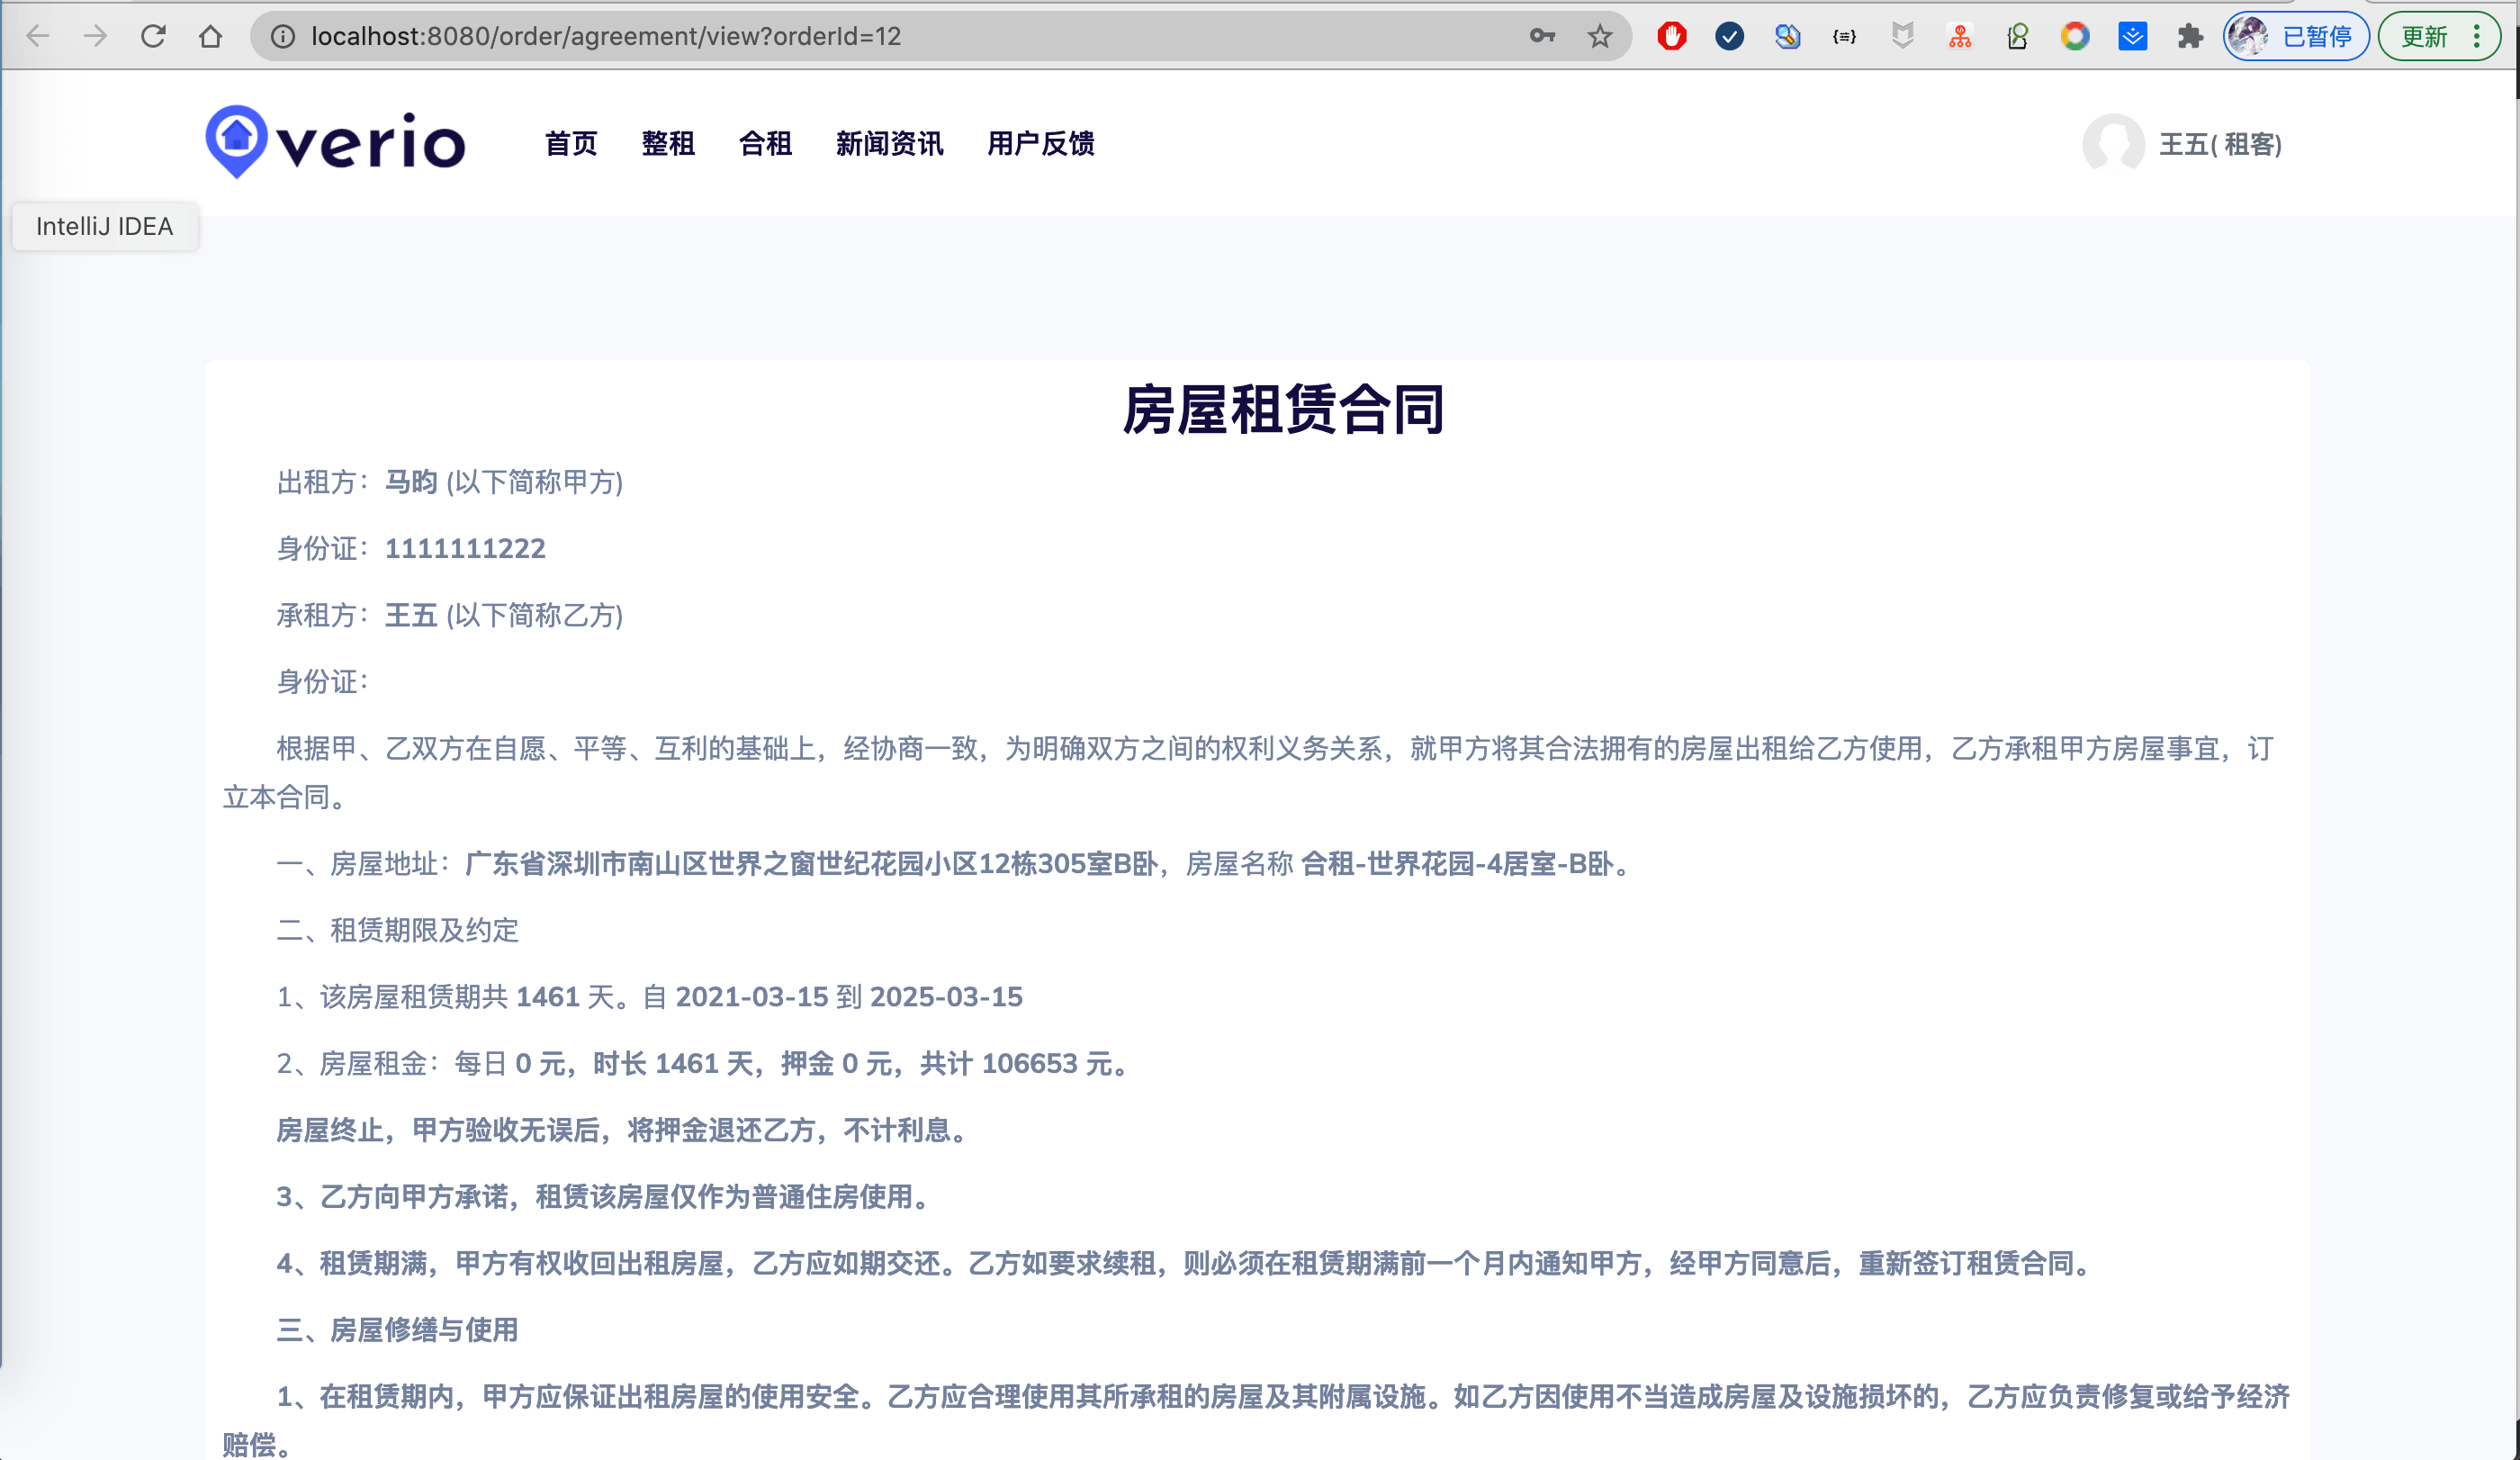Open saved passwords key icon
This screenshot has height=1460, width=2520.
(1542, 36)
